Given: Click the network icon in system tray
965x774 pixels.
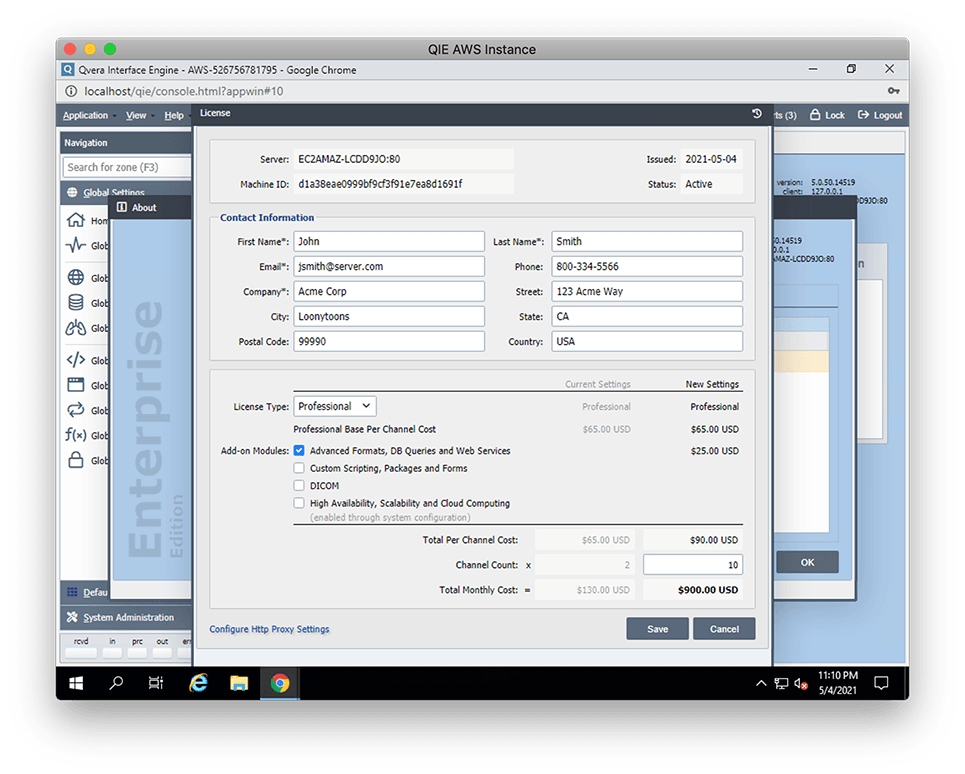Looking at the screenshot, I should pos(781,683).
